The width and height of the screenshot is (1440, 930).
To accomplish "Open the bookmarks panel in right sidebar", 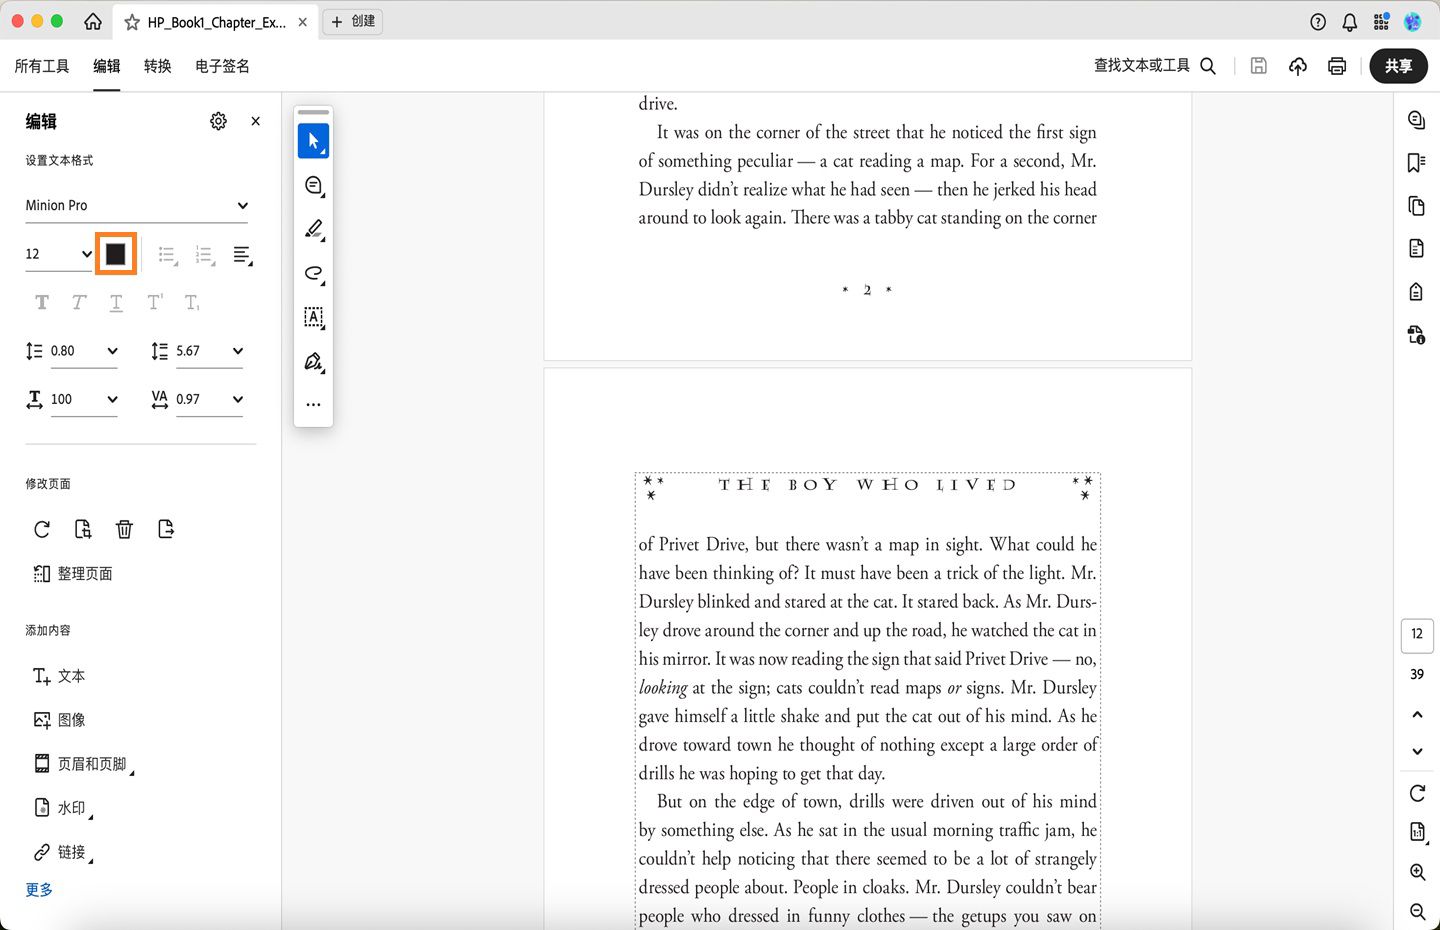I will 1416,162.
